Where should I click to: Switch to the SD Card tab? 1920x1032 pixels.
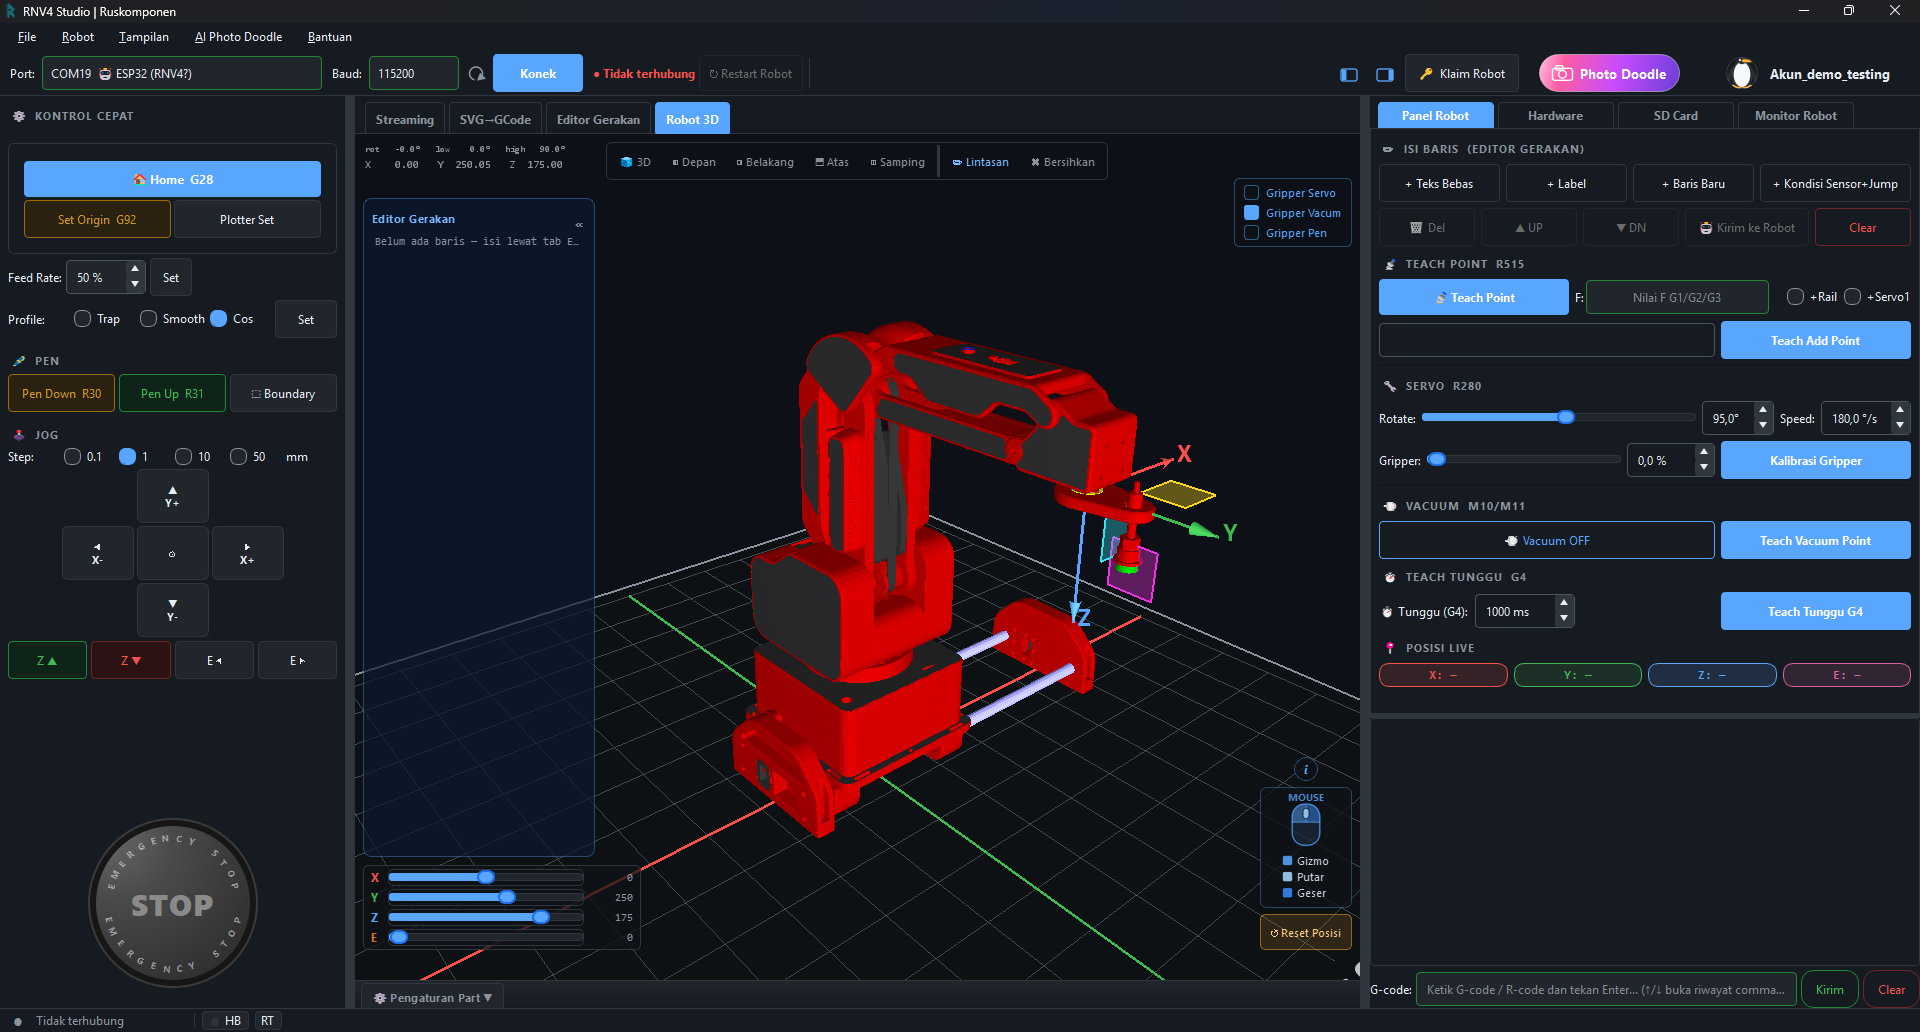1675,116
